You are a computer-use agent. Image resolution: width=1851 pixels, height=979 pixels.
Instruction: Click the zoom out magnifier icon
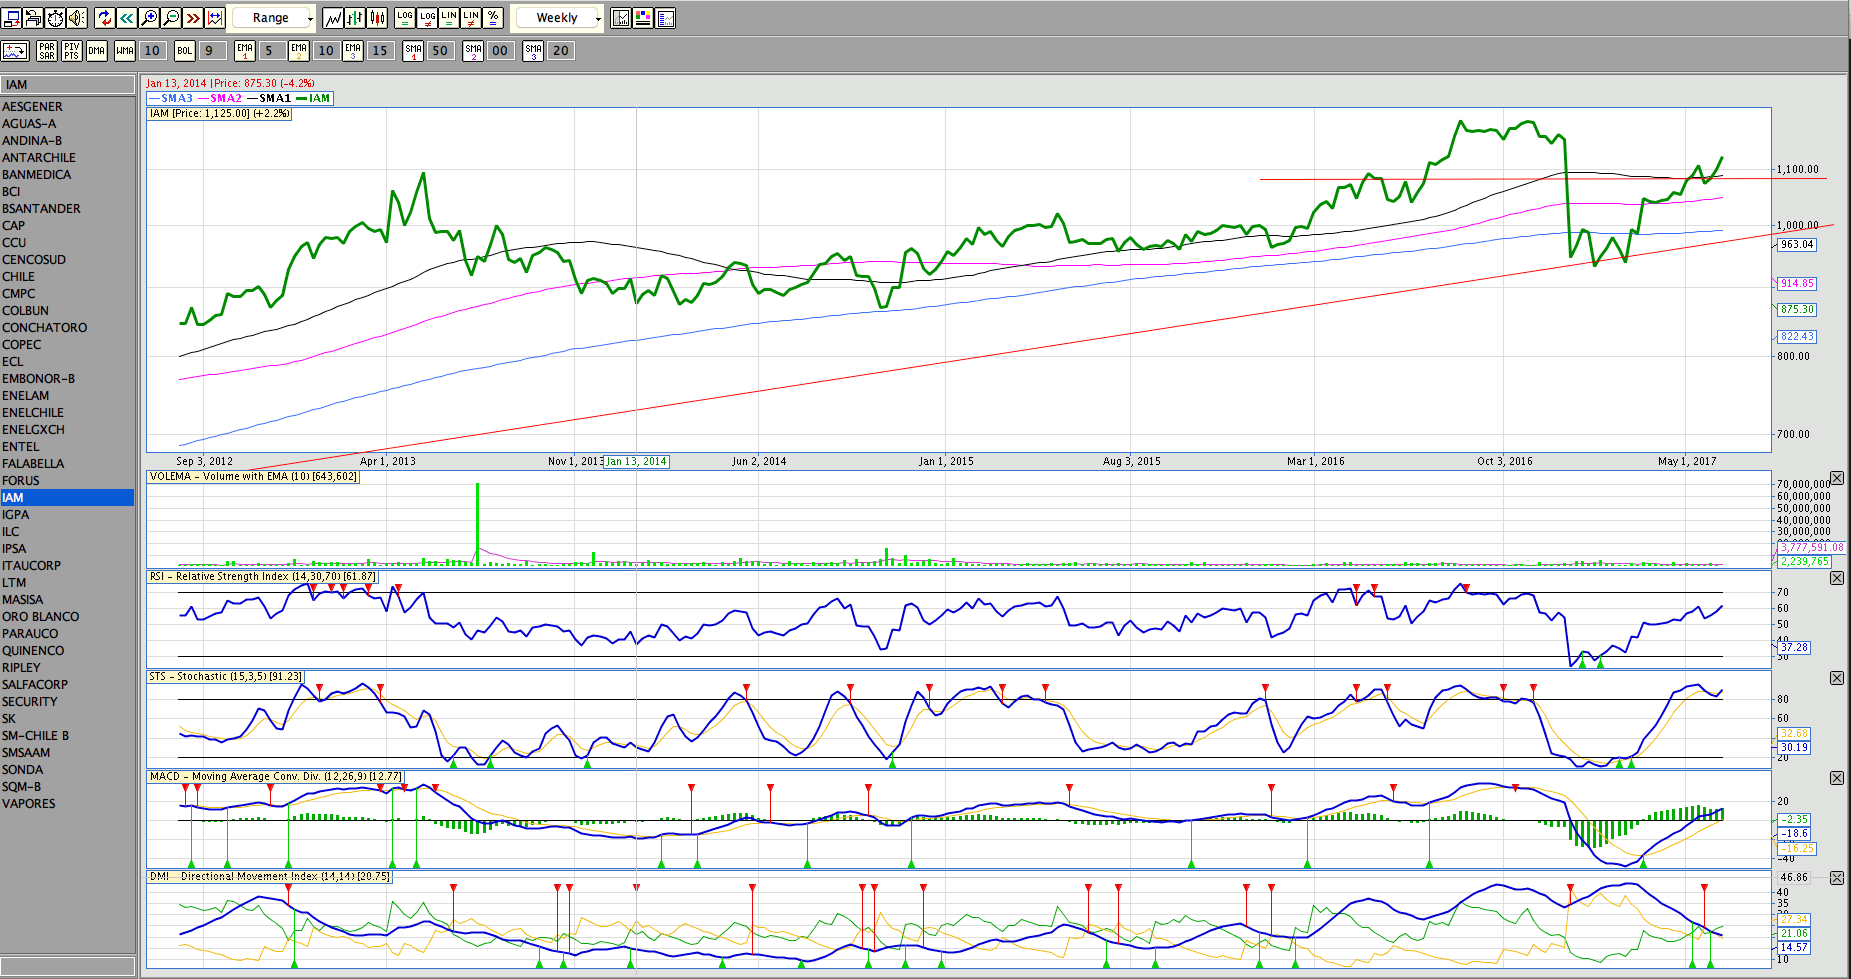(171, 18)
